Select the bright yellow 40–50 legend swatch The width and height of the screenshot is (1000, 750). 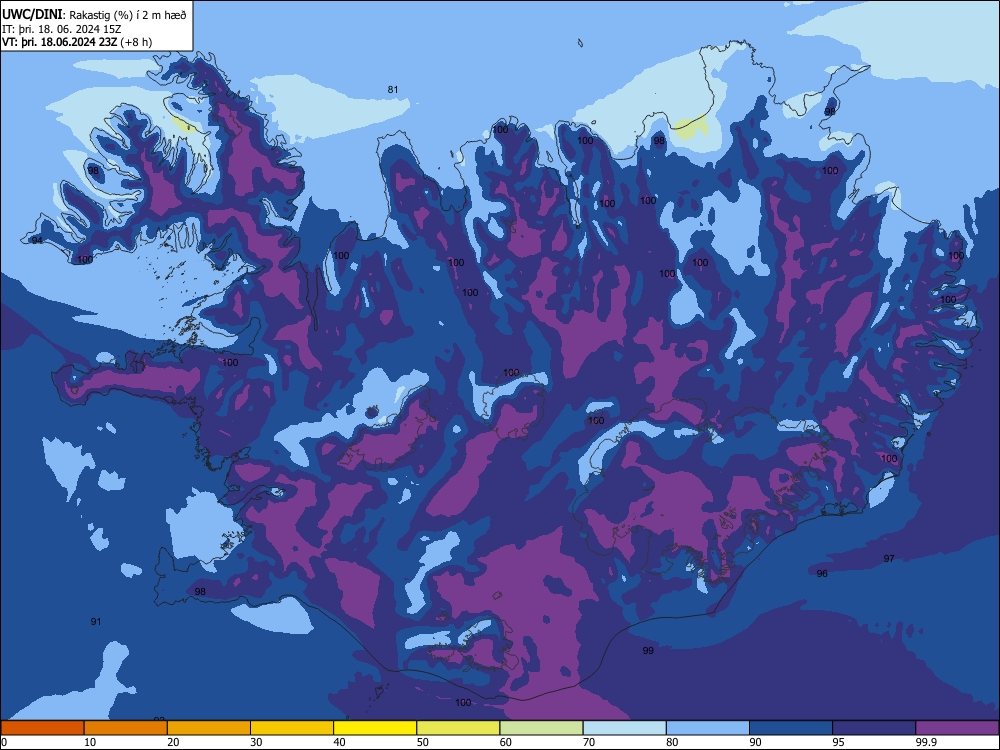tap(375, 728)
